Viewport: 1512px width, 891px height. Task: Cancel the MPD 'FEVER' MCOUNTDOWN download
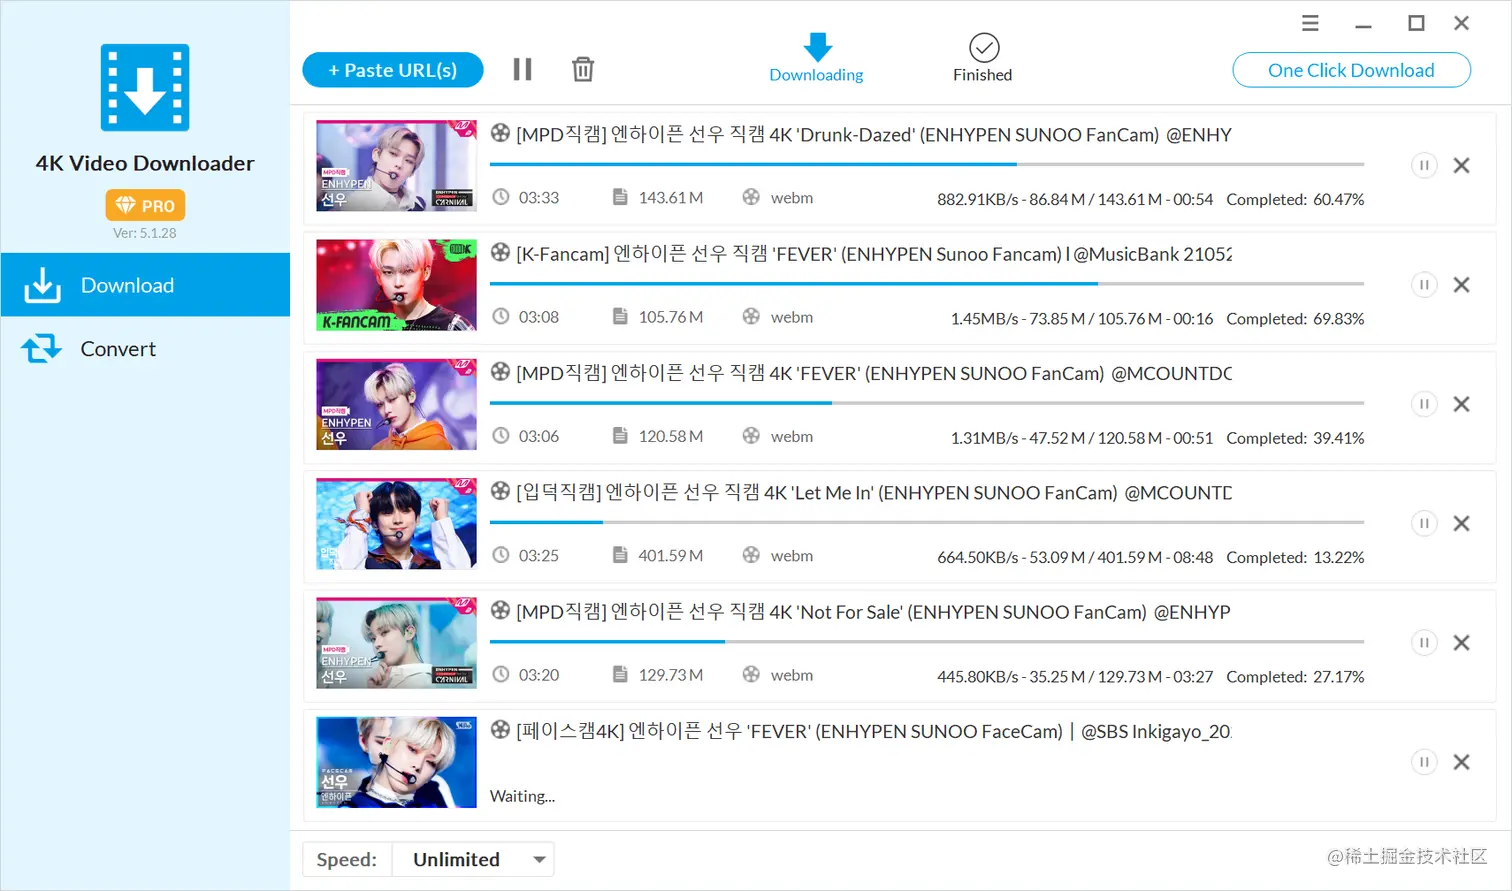tap(1461, 404)
